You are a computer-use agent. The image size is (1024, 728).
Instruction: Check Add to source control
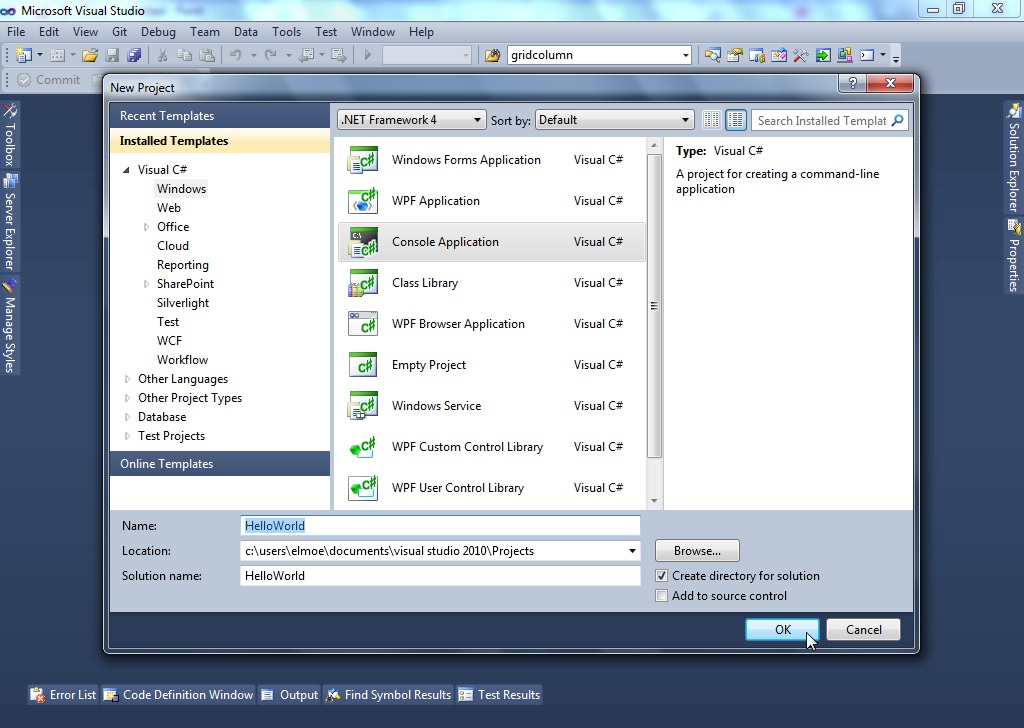point(661,596)
